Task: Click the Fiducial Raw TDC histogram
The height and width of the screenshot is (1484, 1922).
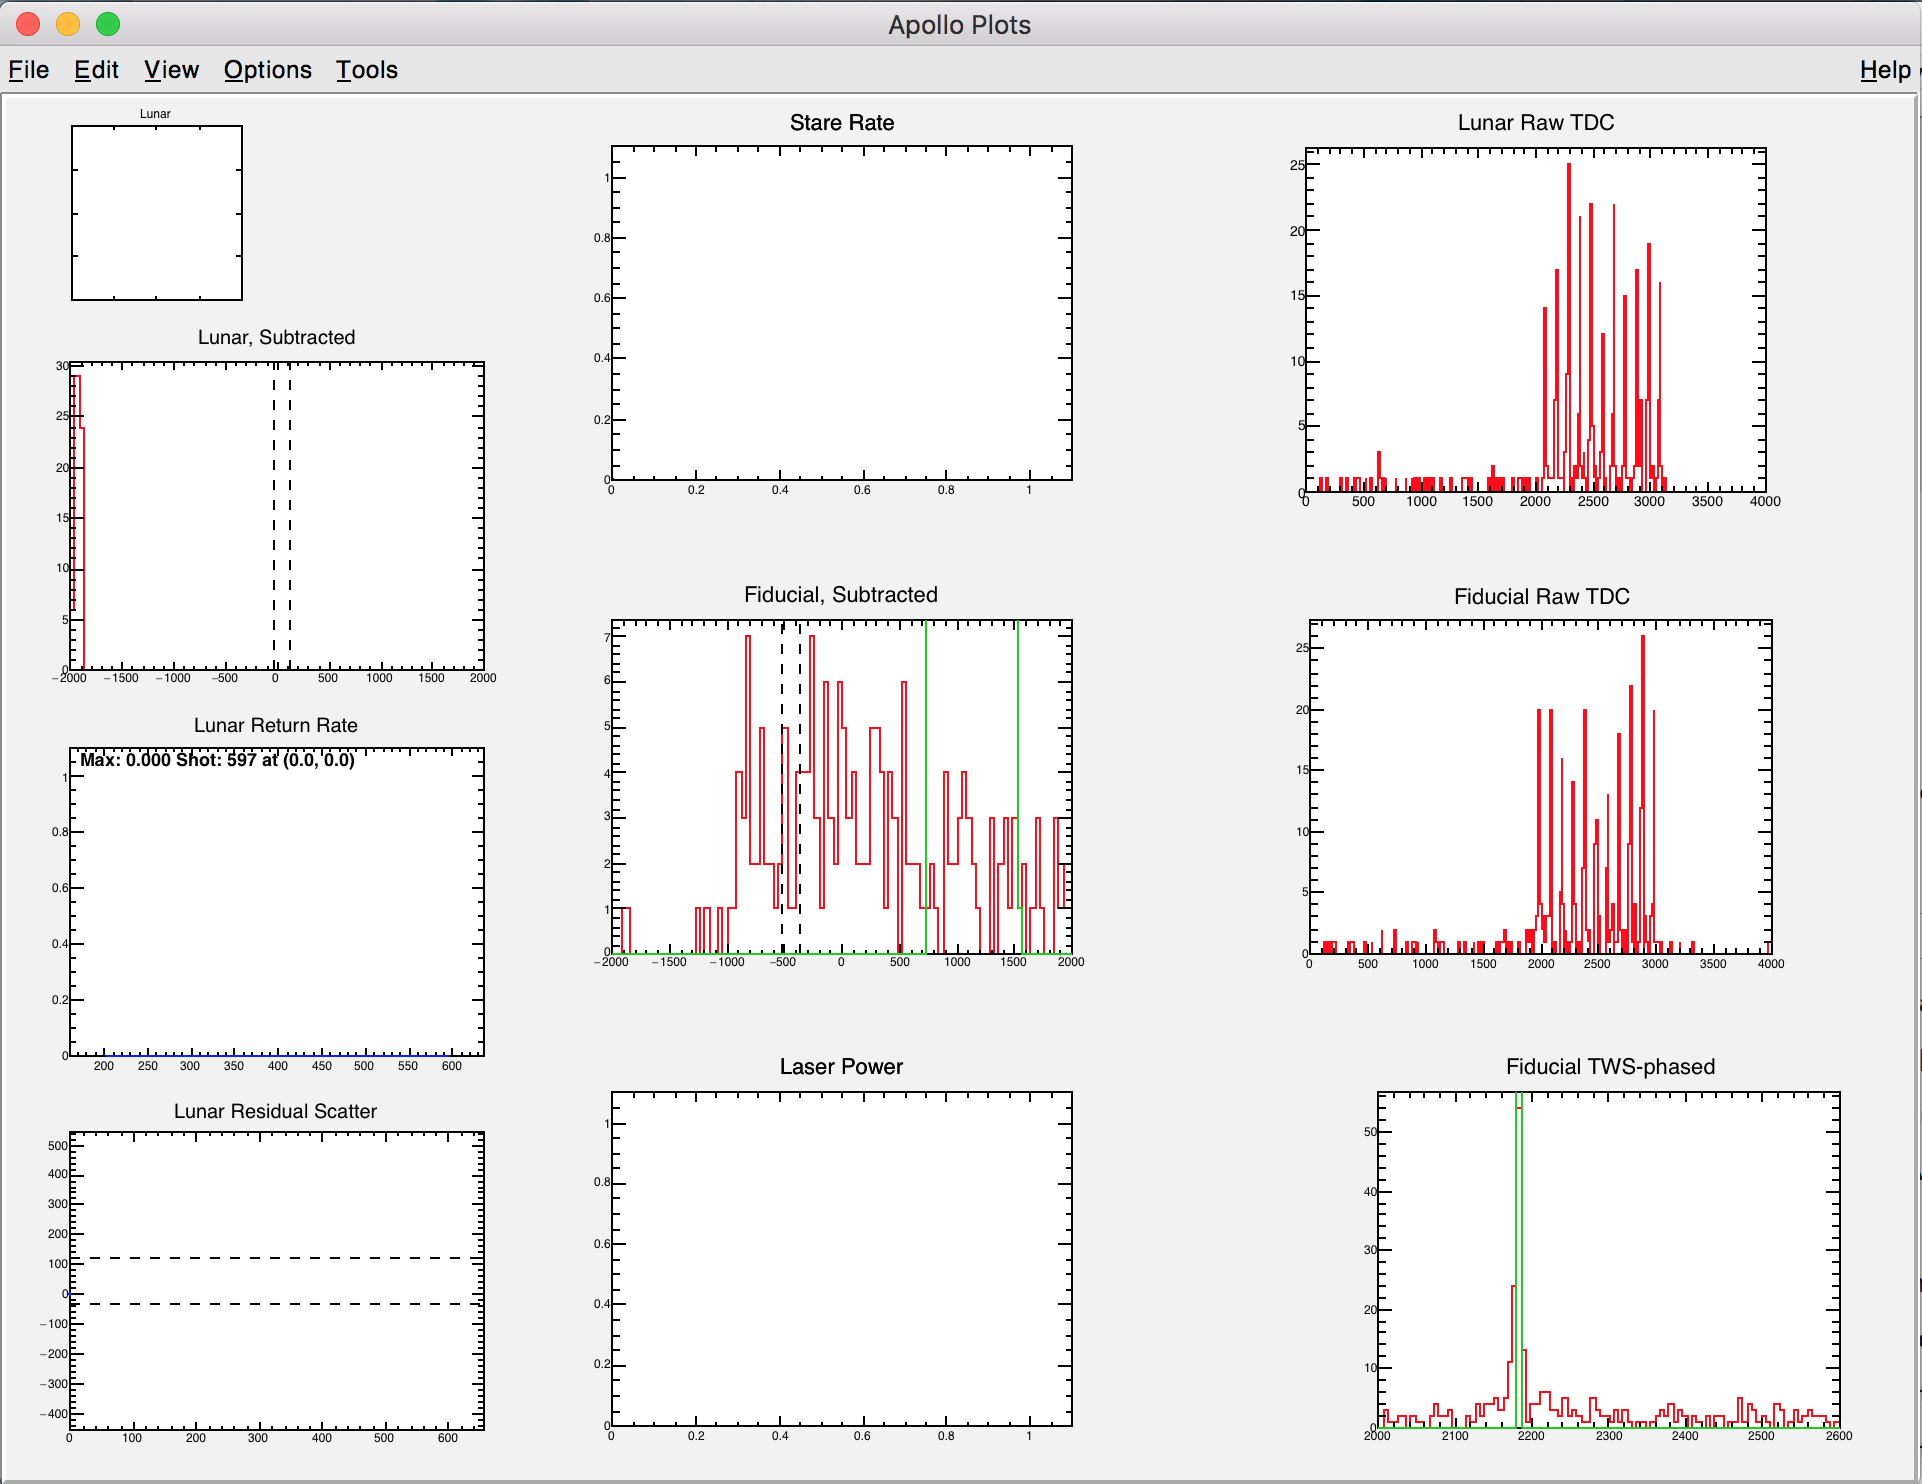Action: (x=1540, y=786)
